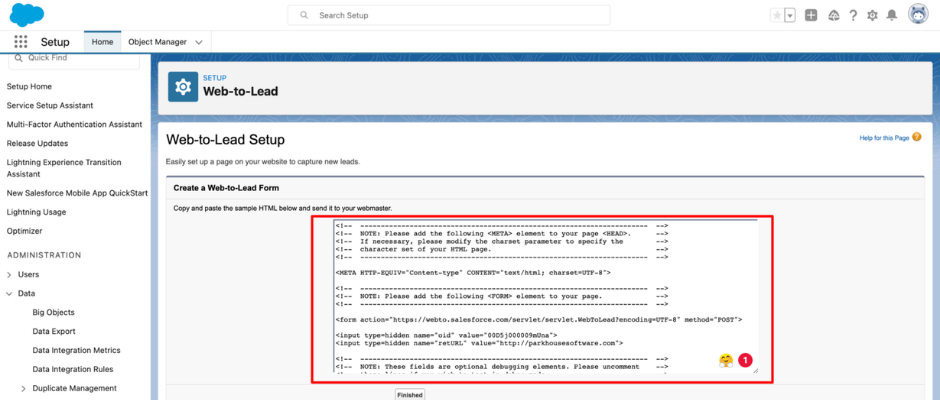Open the Setup gear icon in header
The image size is (940, 400).
[872, 16]
